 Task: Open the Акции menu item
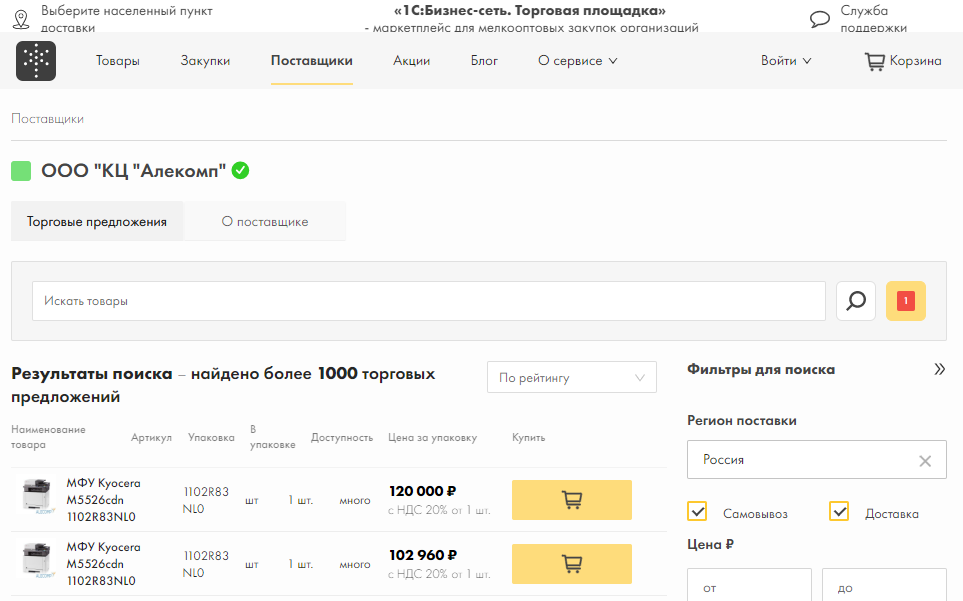(x=411, y=61)
